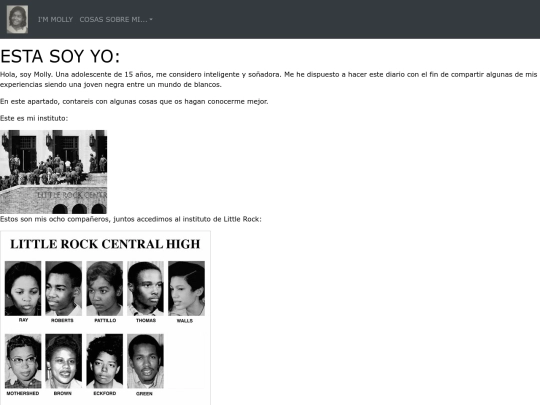The height and width of the screenshot is (405, 540).
Task: Click Molly's profile photo in the navbar
Action: click(x=18, y=19)
